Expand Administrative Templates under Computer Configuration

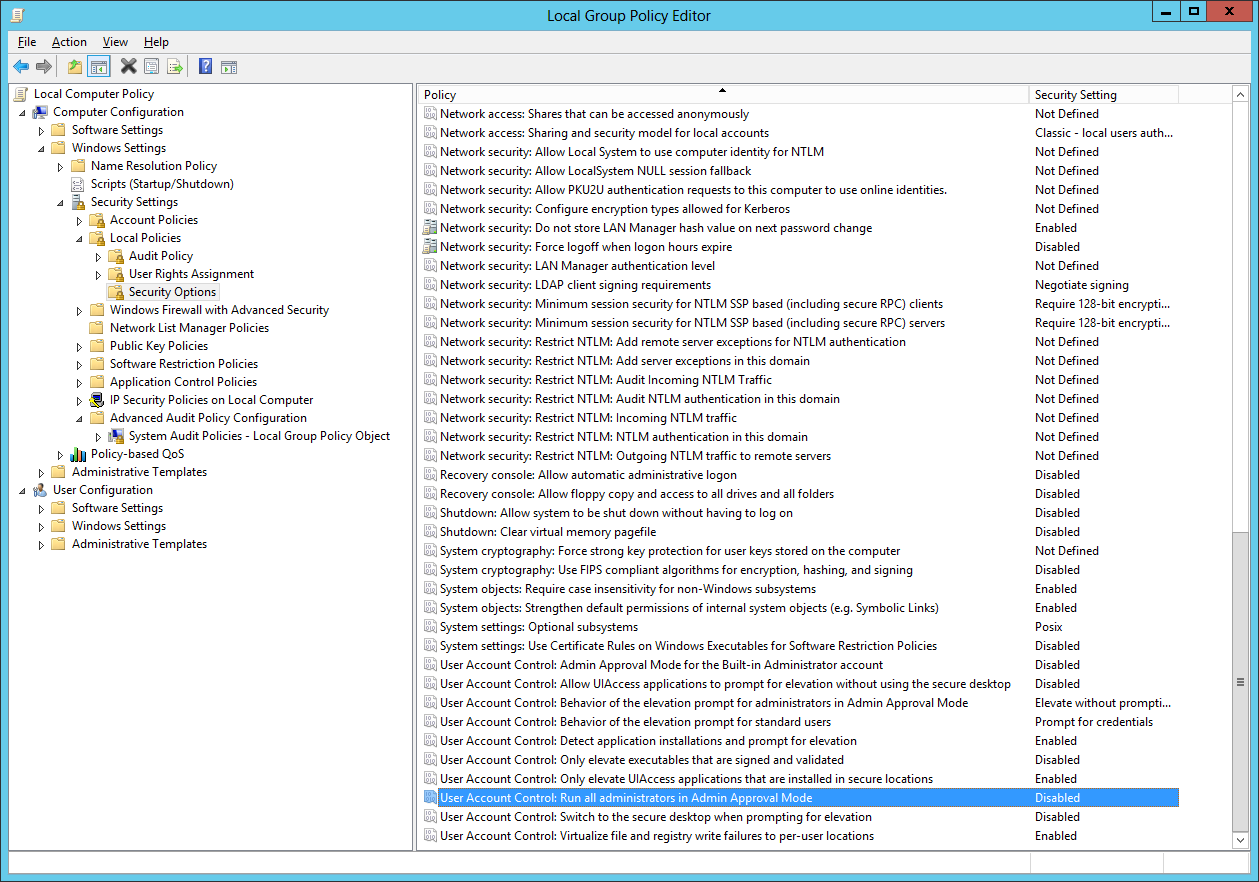click(42, 472)
